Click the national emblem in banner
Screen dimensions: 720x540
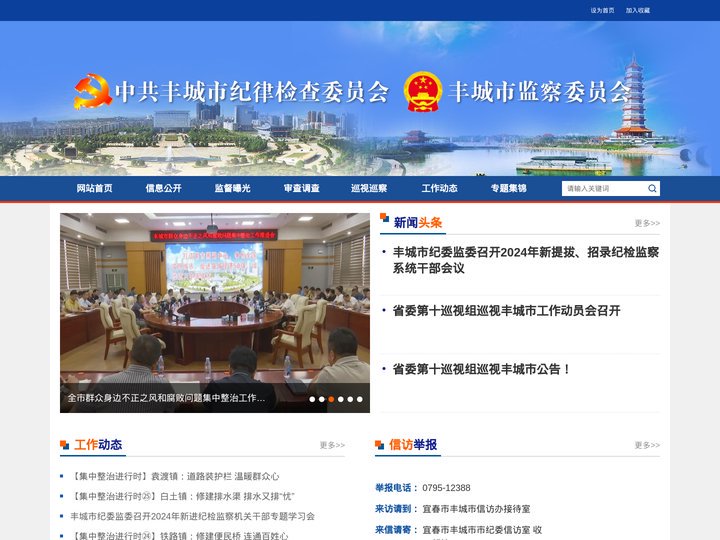[422, 92]
